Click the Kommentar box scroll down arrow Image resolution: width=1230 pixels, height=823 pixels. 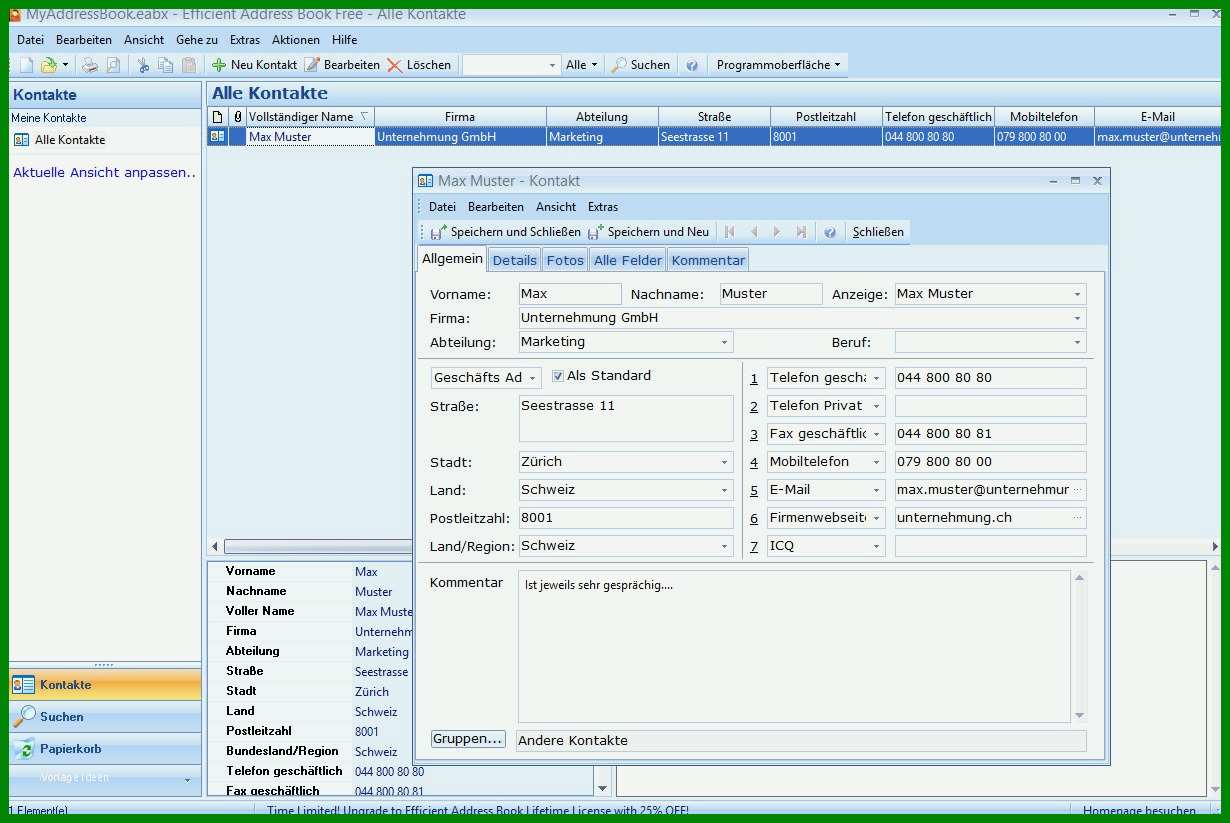tap(1079, 715)
